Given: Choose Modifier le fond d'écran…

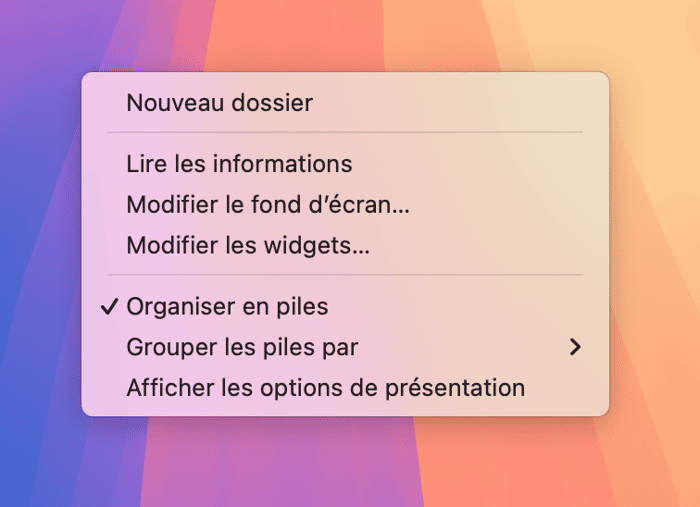Looking at the screenshot, I should click(x=268, y=204).
